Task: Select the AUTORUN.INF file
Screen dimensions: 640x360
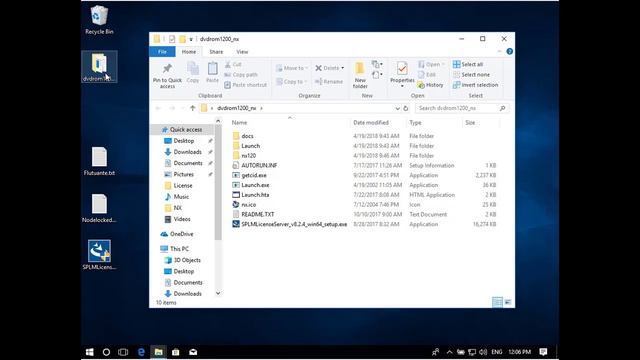Action: point(259,165)
